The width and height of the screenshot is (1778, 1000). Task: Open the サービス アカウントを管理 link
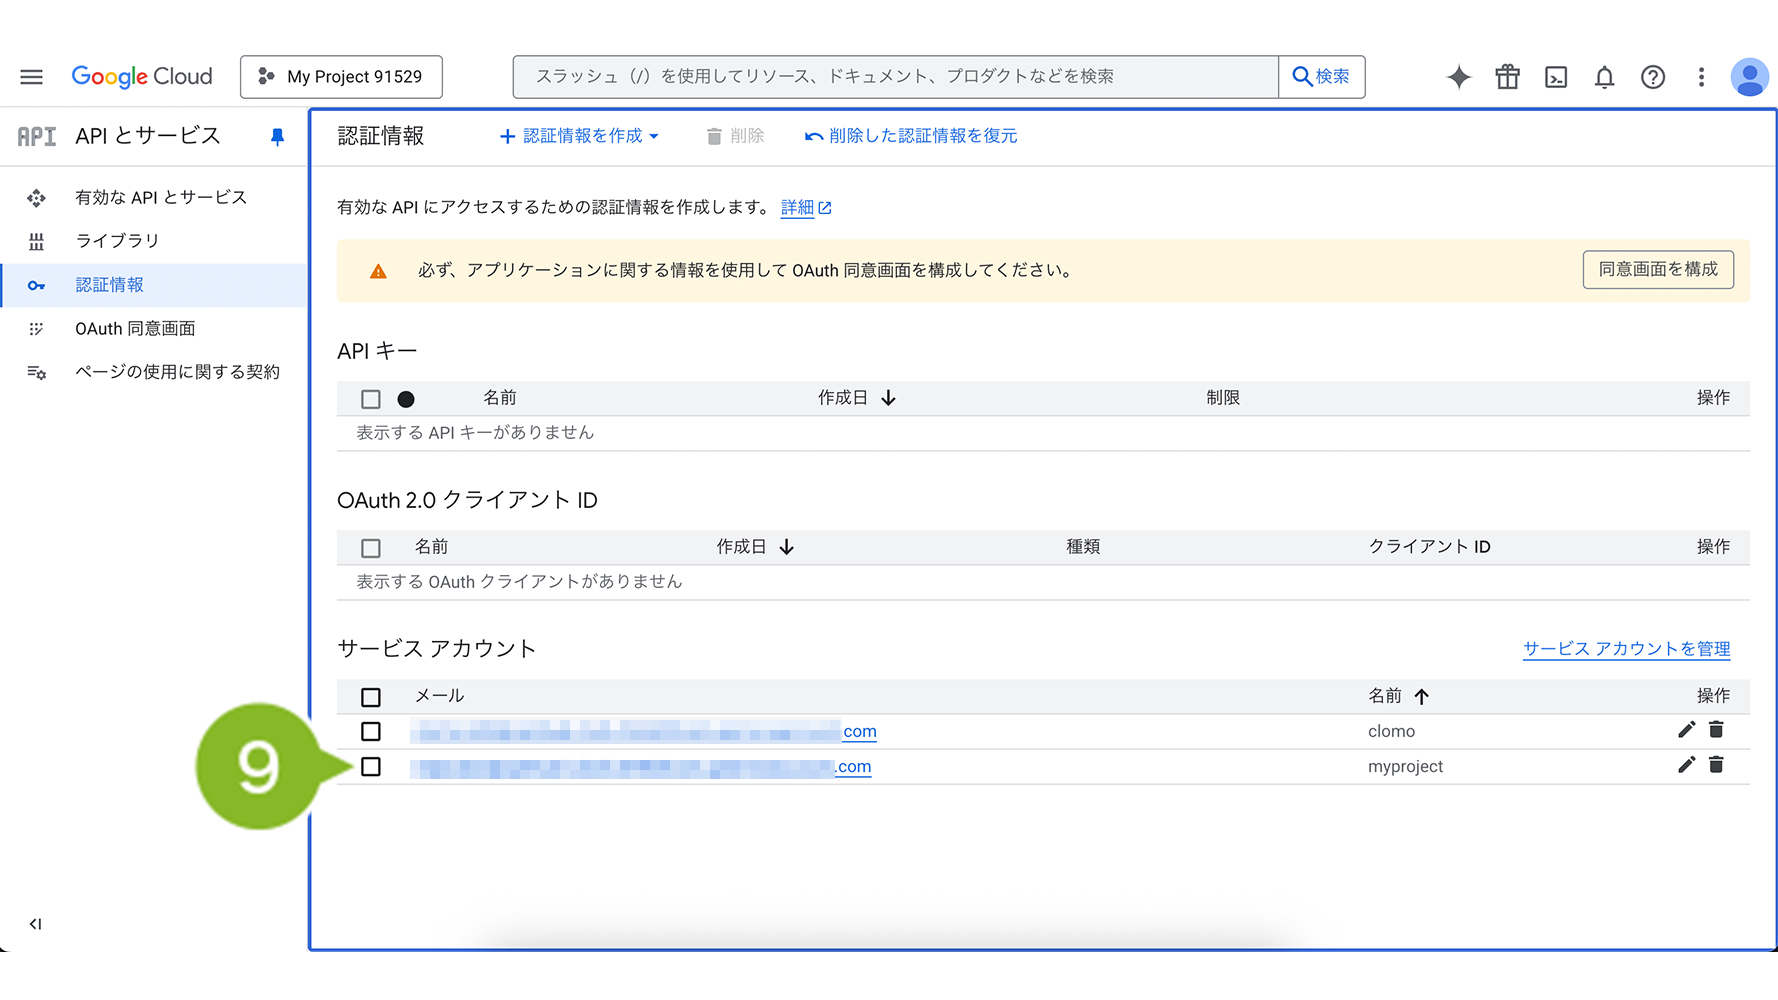coord(1626,649)
